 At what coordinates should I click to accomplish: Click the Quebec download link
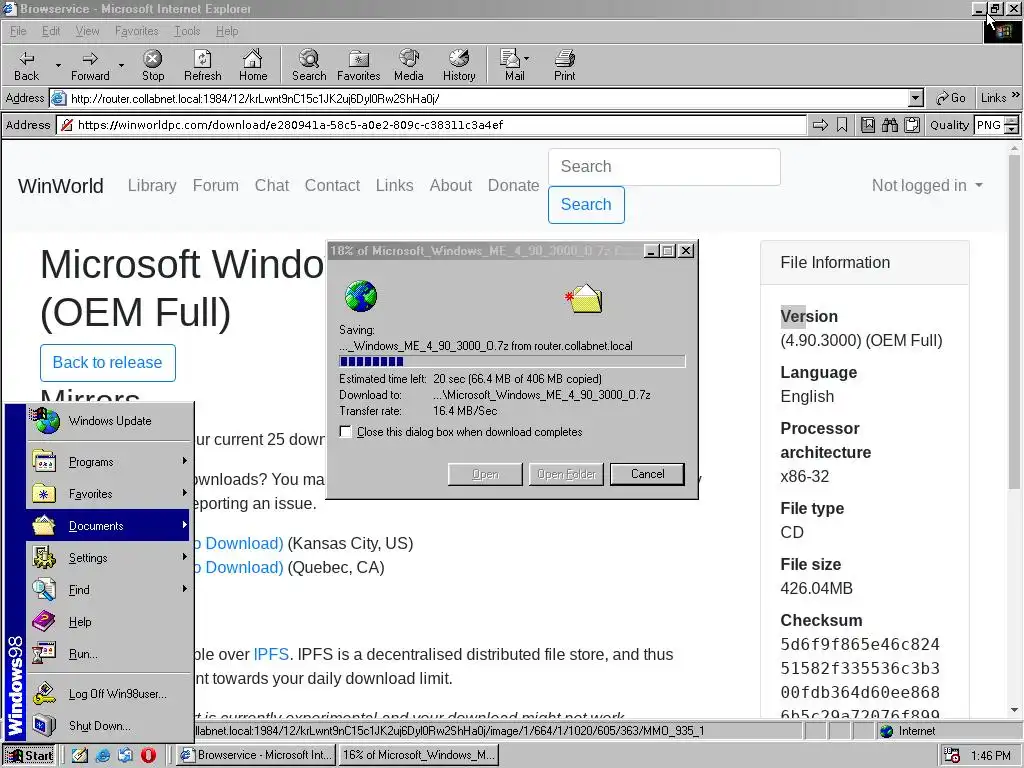pyautogui.click(x=239, y=568)
